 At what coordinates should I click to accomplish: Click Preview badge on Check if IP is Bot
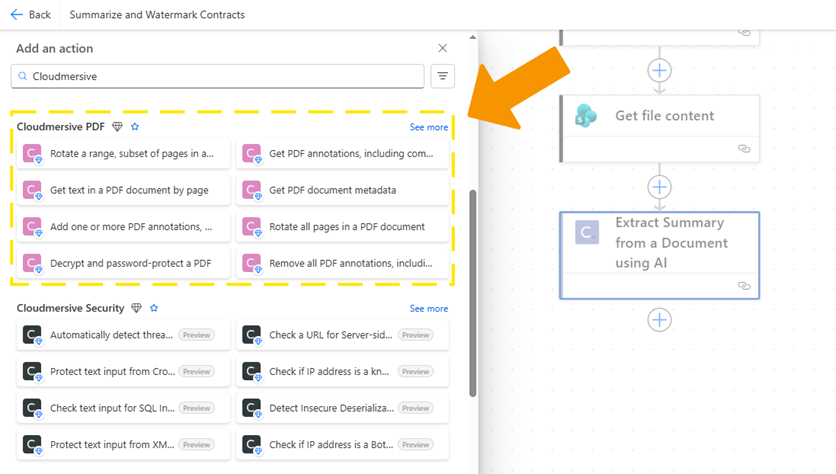[x=416, y=445]
